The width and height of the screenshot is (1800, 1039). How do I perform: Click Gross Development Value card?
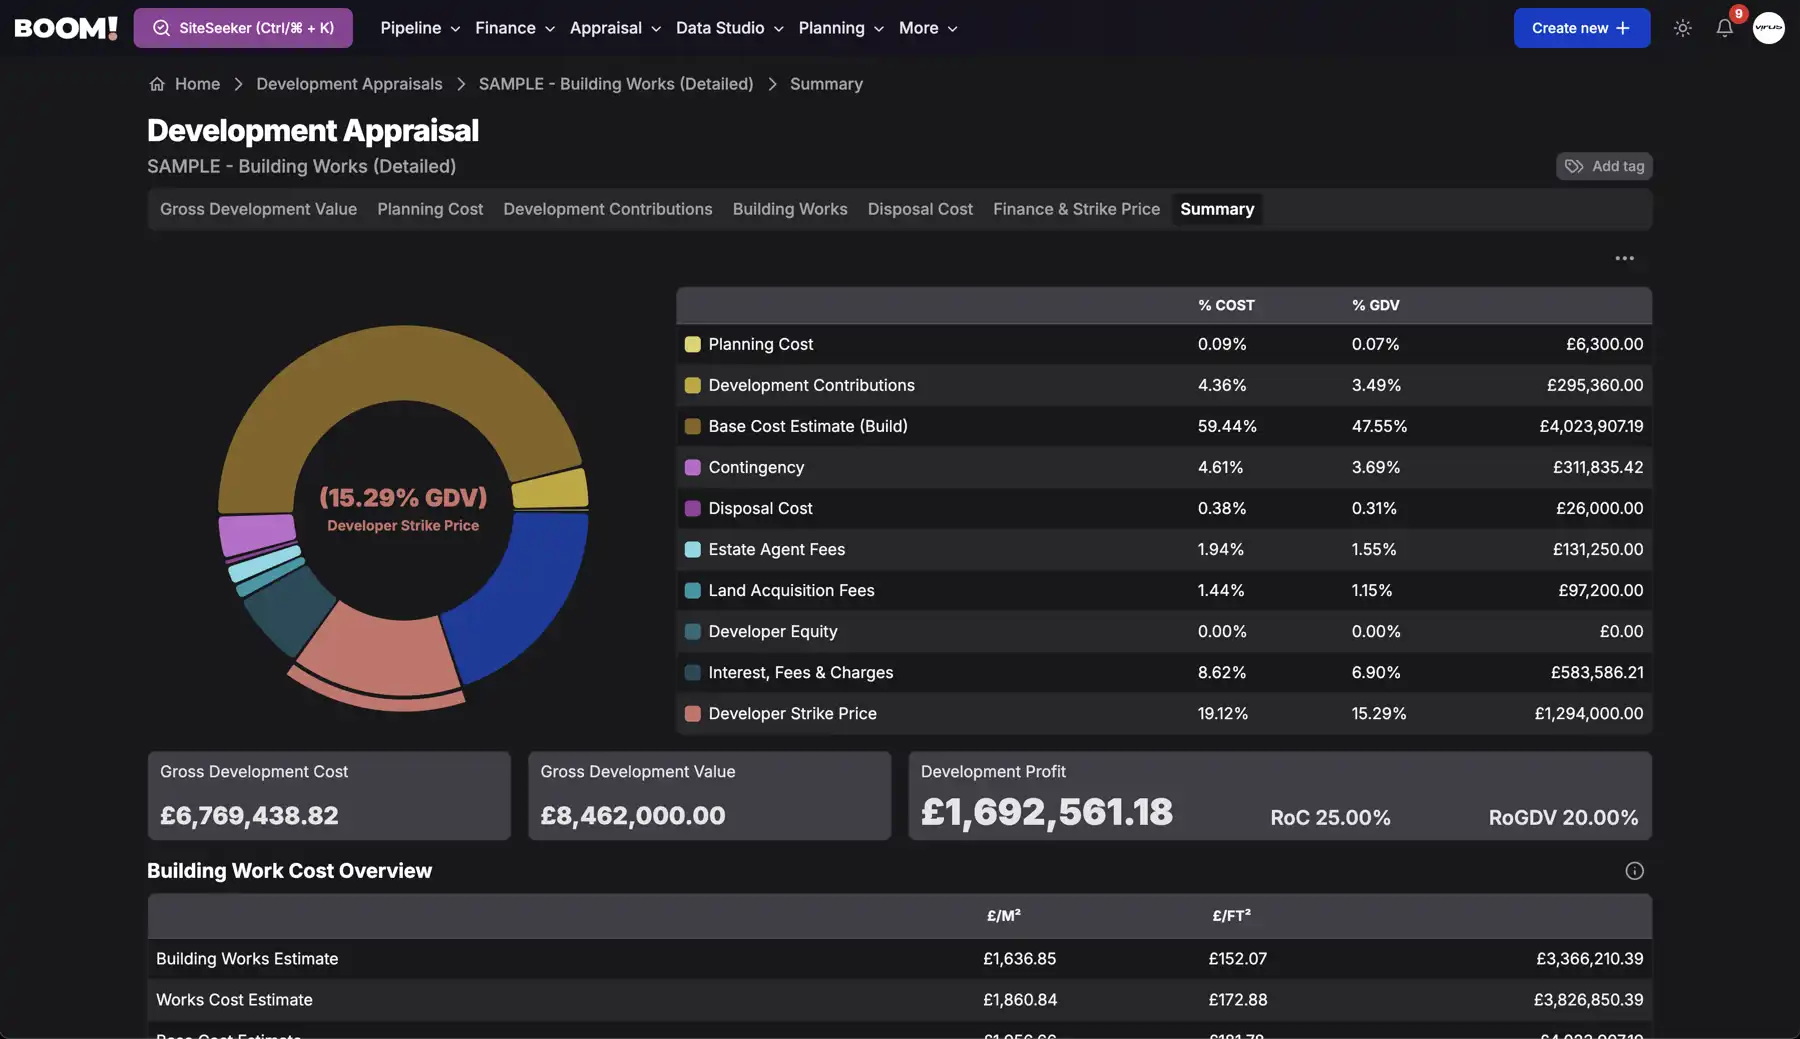pos(710,796)
